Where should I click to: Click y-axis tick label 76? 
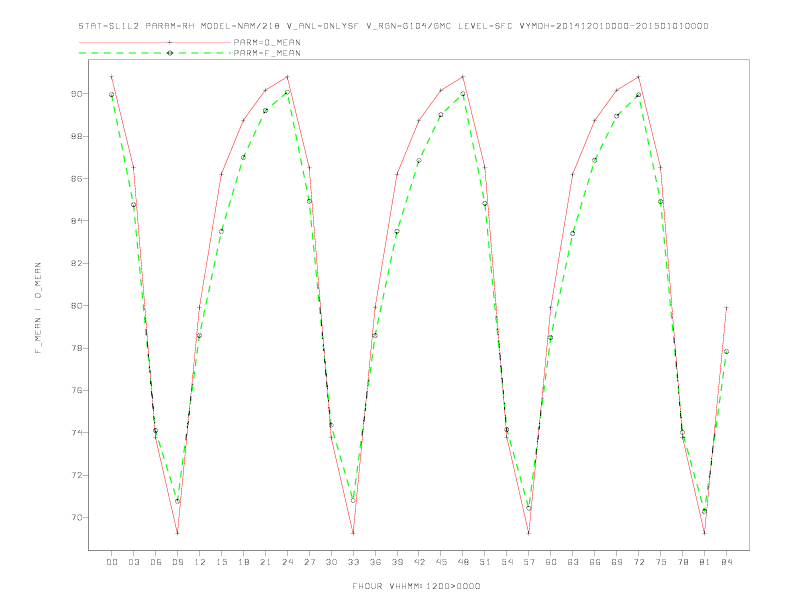[x=77, y=390]
